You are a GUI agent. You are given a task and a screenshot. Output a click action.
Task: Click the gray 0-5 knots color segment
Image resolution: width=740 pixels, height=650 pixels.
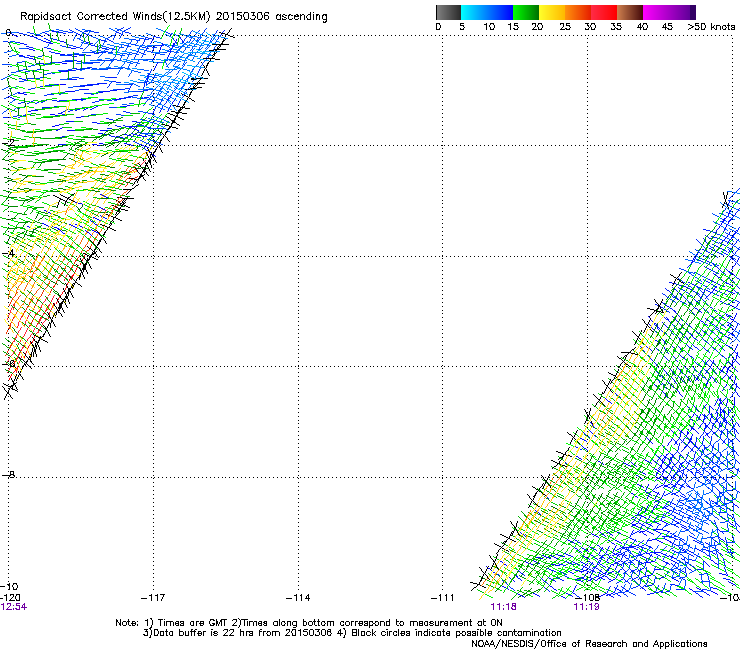click(448, 12)
